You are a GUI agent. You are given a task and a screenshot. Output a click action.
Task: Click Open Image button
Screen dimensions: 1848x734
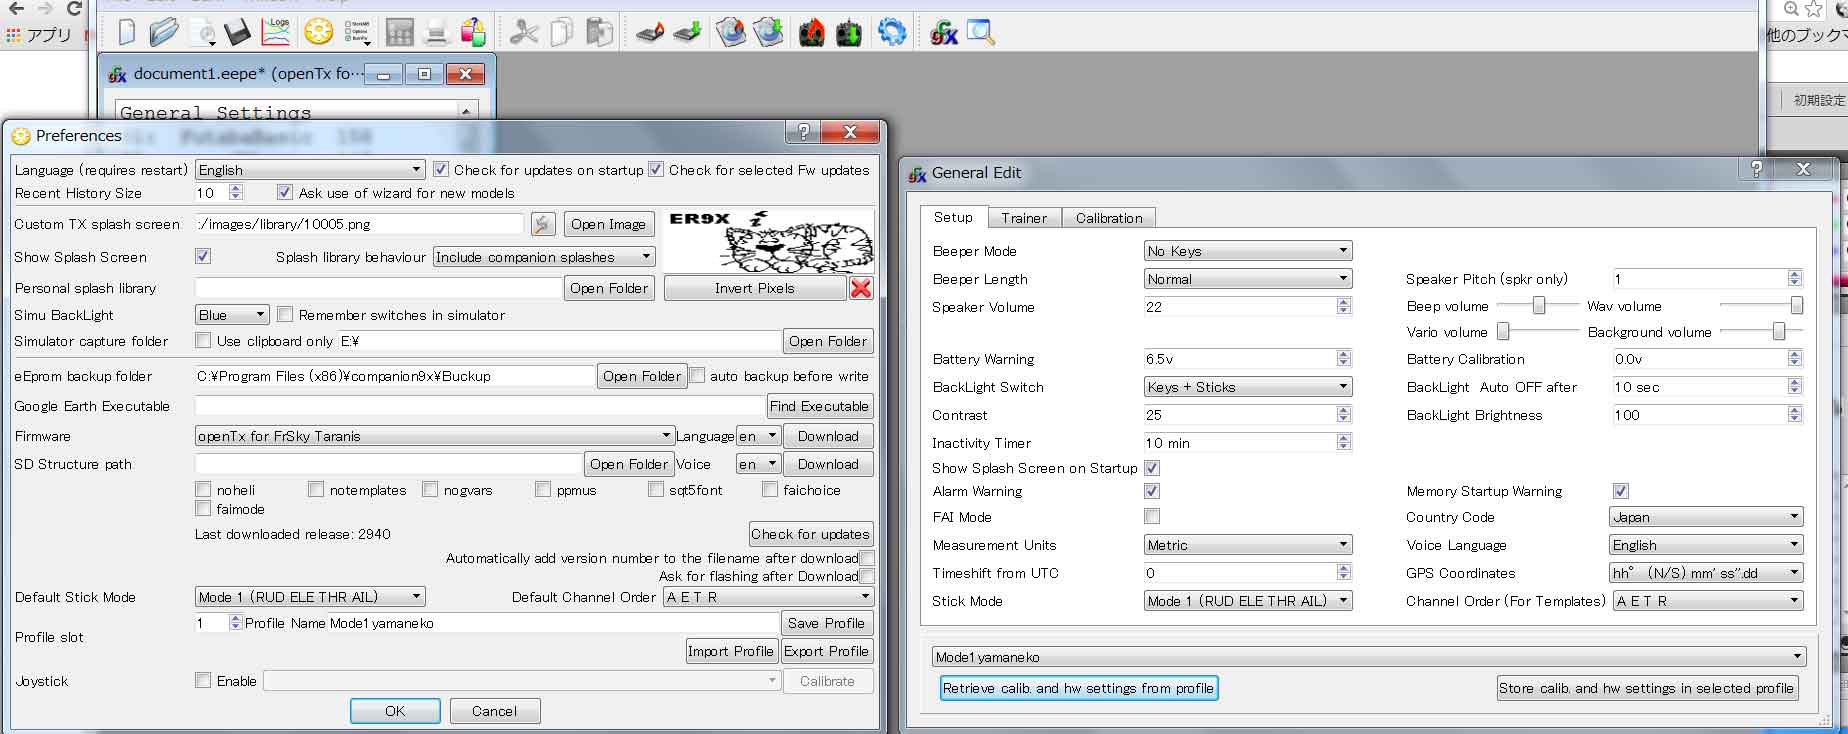(x=608, y=224)
